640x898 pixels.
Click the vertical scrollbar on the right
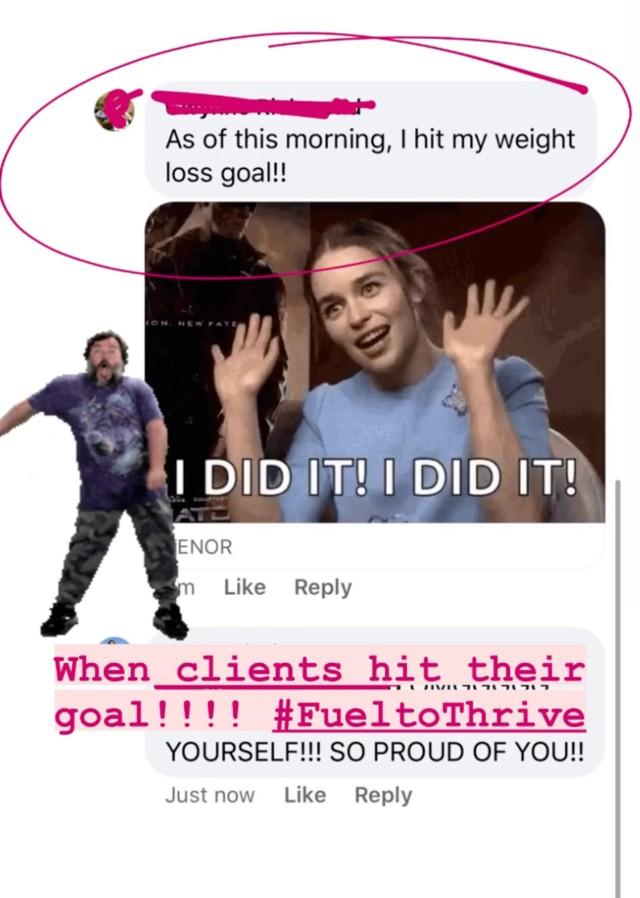pyautogui.click(x=618, y=687)
